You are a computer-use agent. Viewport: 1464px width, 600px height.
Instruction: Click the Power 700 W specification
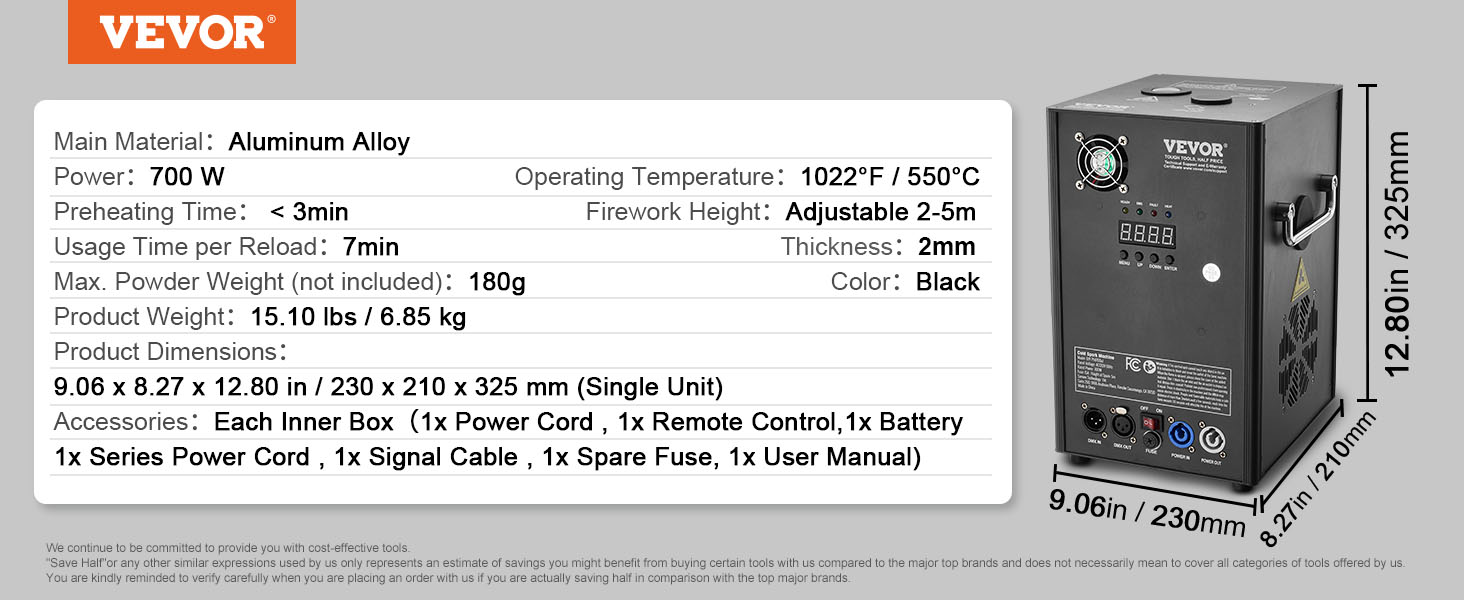[x=139, y=177]
